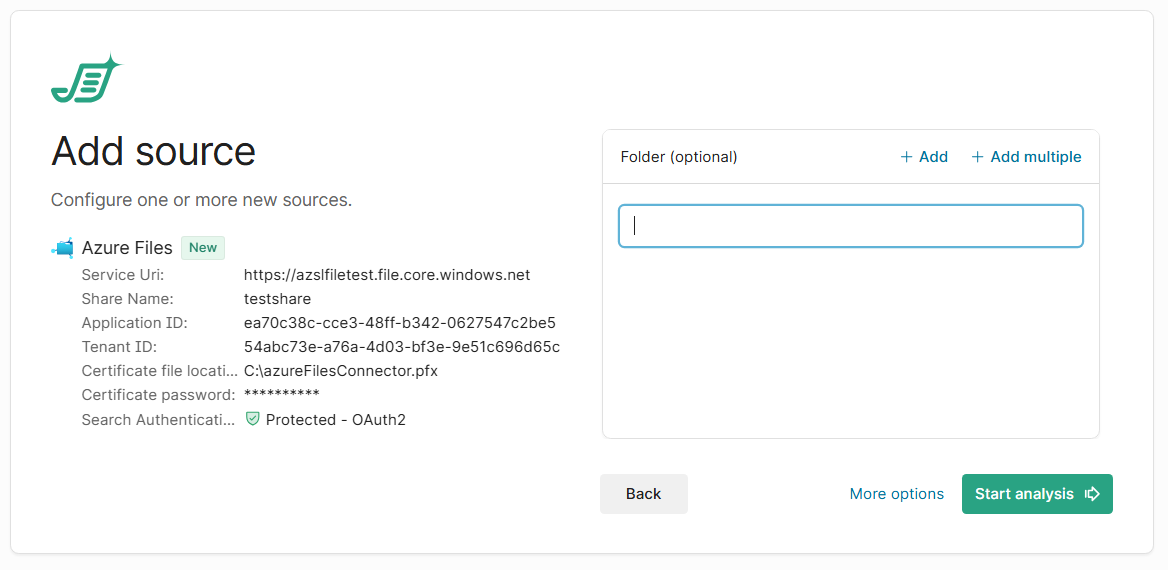This screenshot has width=1168, height=570.
Task: Click the green app logo
Action: 85,80
